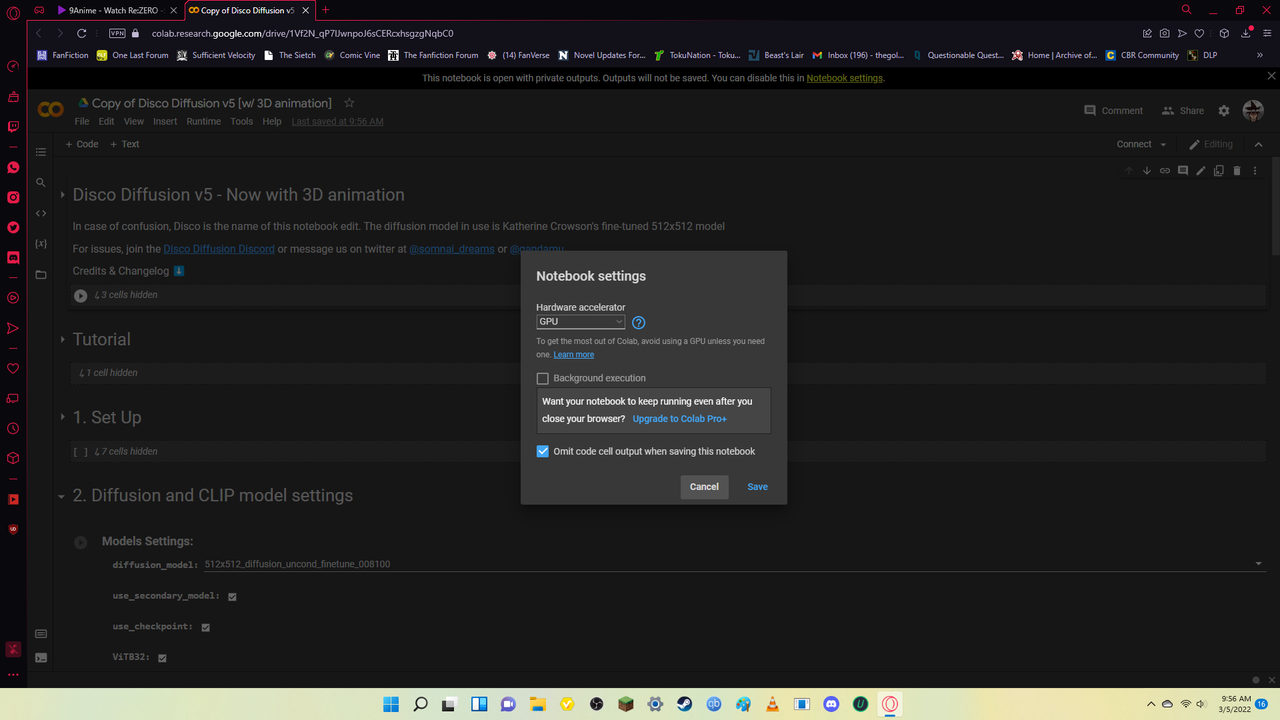
Task: Open the Disco Diffusion Discord link
Action: point(219,249)
